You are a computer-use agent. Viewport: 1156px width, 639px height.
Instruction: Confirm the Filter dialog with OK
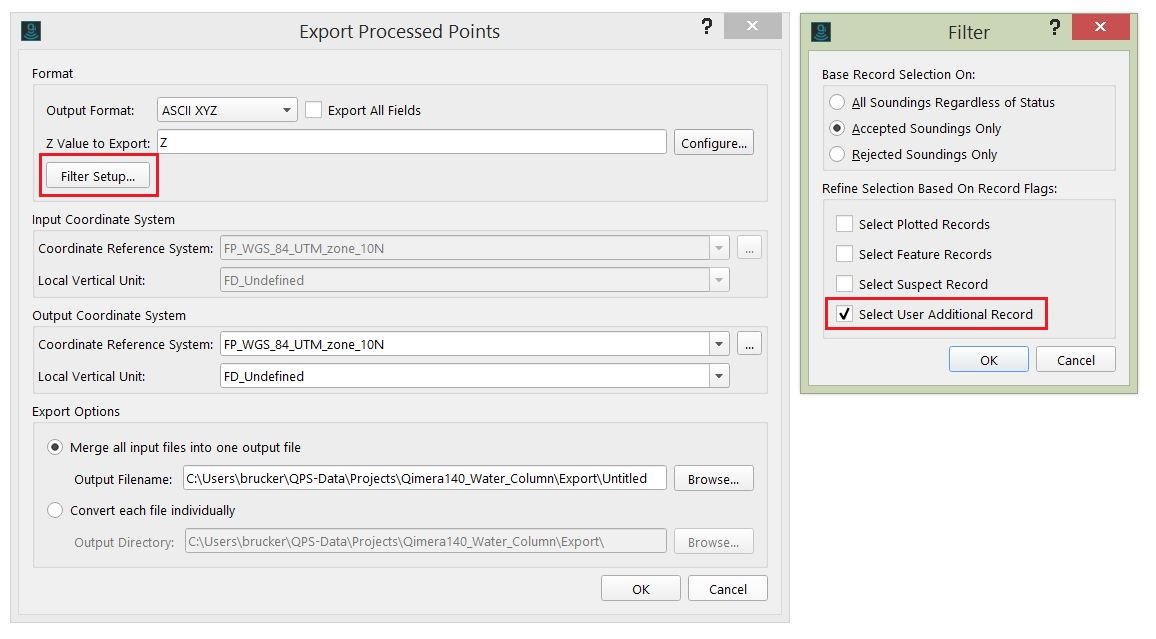coord(988,360)
